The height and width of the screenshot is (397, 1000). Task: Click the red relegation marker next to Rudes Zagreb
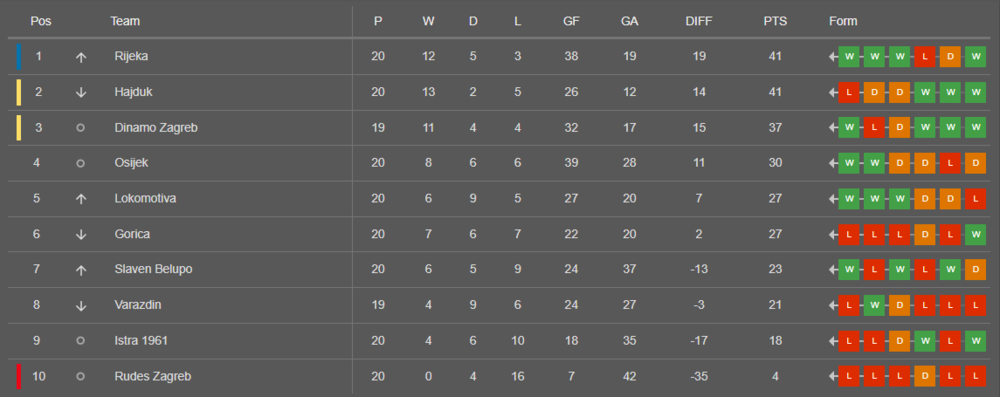pos(19,377)
